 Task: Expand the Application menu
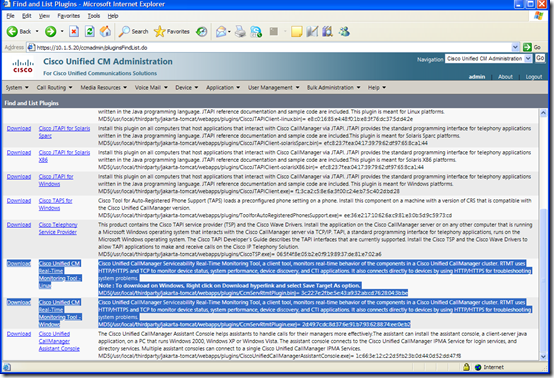(223, 87)
